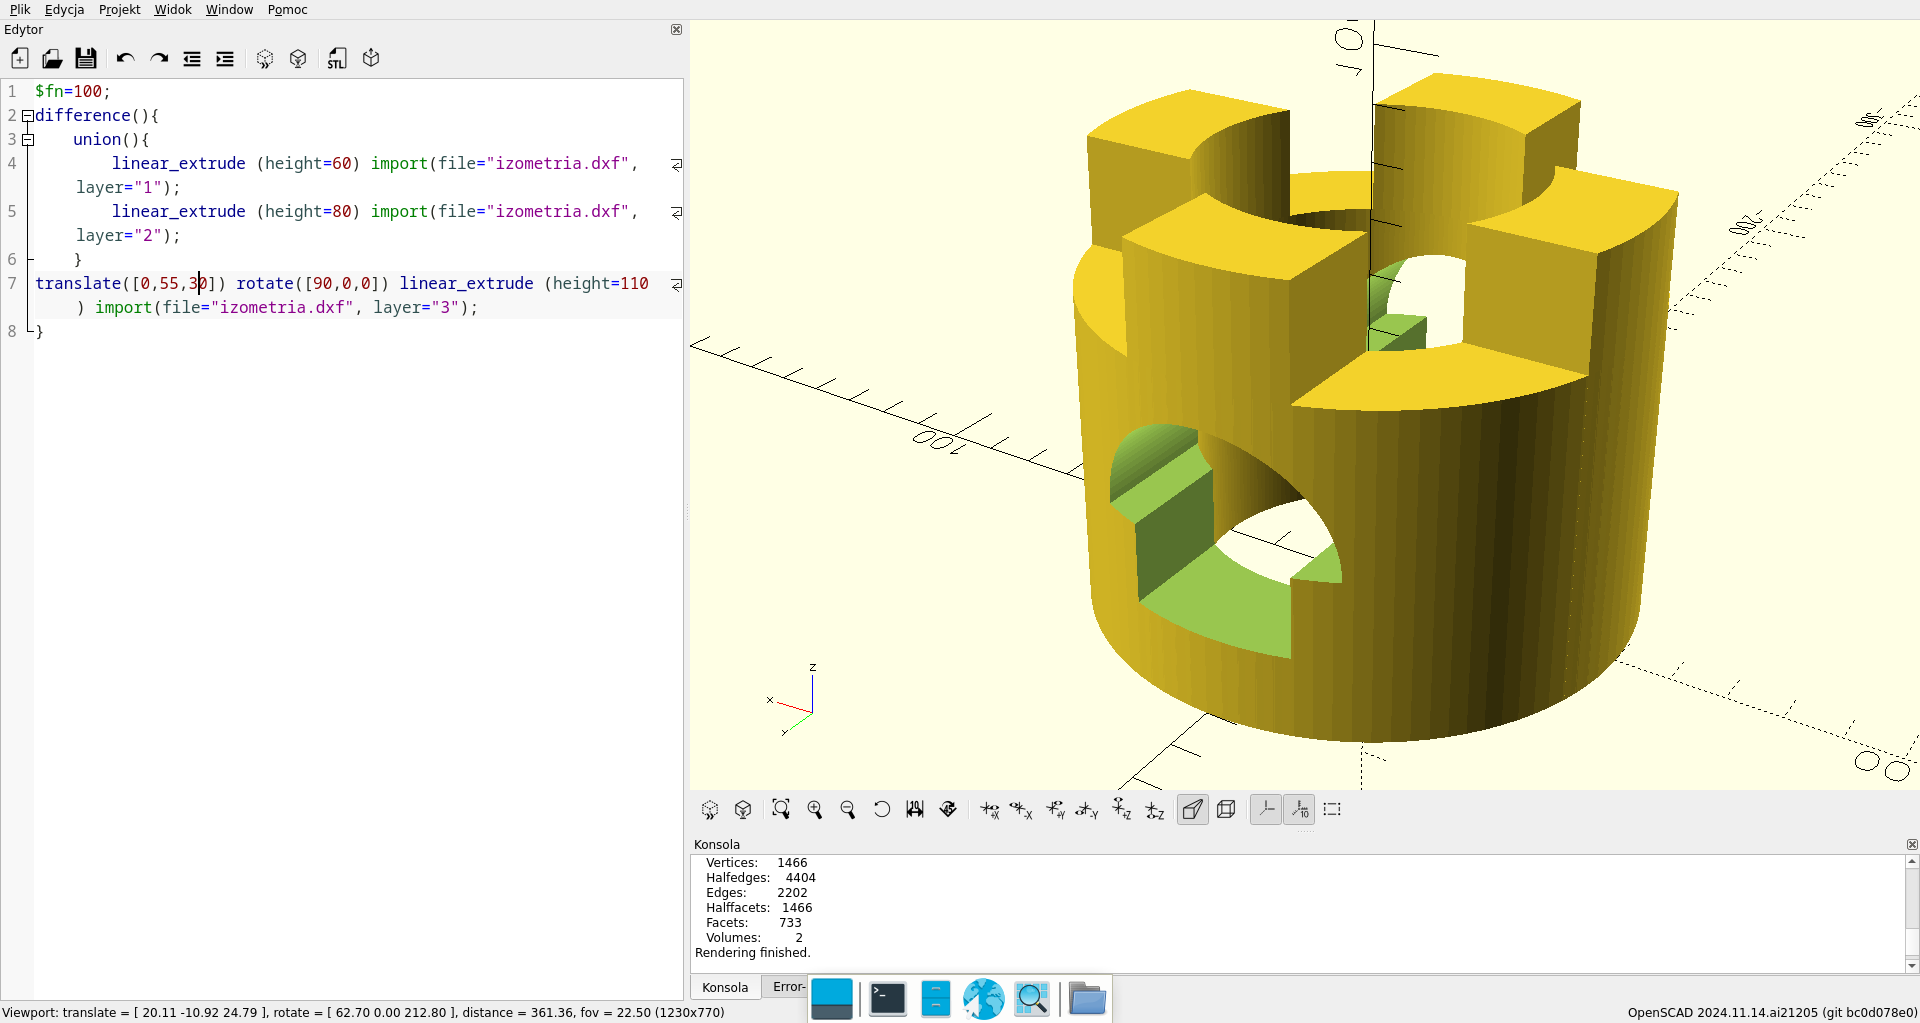Zoom out of the 3D view

[848, 810]
